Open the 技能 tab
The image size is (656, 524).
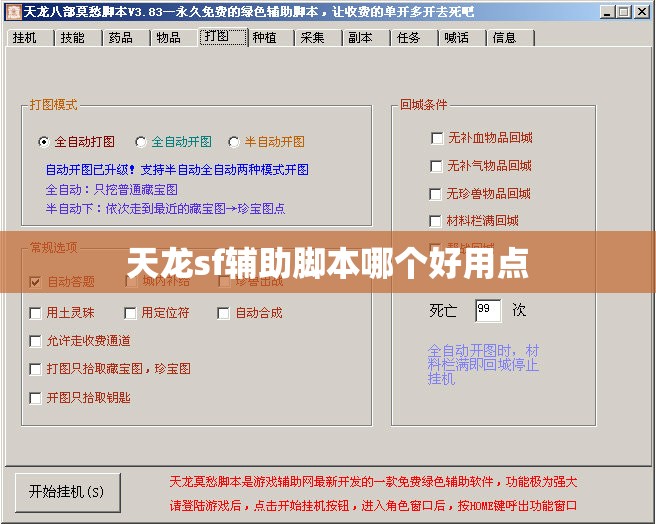(x=78, y=38)
